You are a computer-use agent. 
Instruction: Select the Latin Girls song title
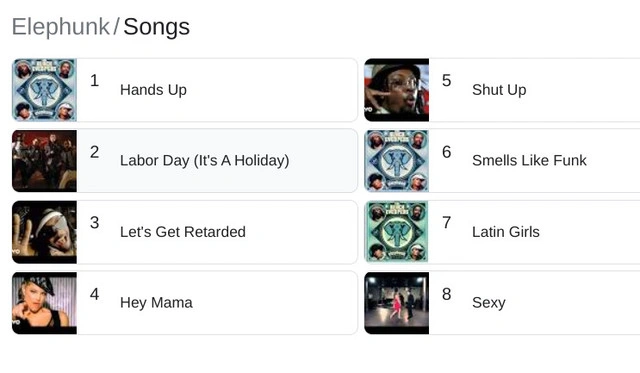point(506,232)
